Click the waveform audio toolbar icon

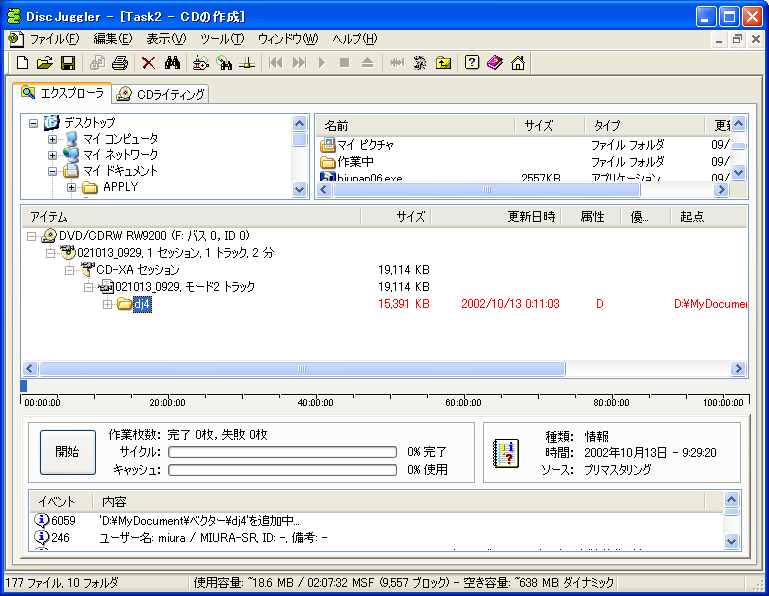pyautogui.click(x=397, y=63)
